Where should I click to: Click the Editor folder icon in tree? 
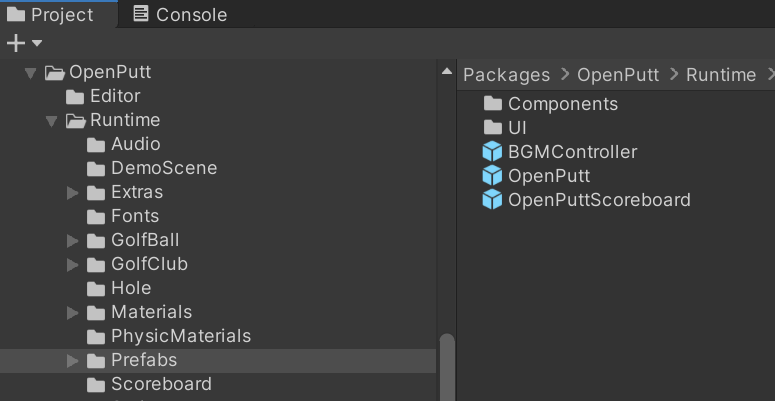(75, 96)
